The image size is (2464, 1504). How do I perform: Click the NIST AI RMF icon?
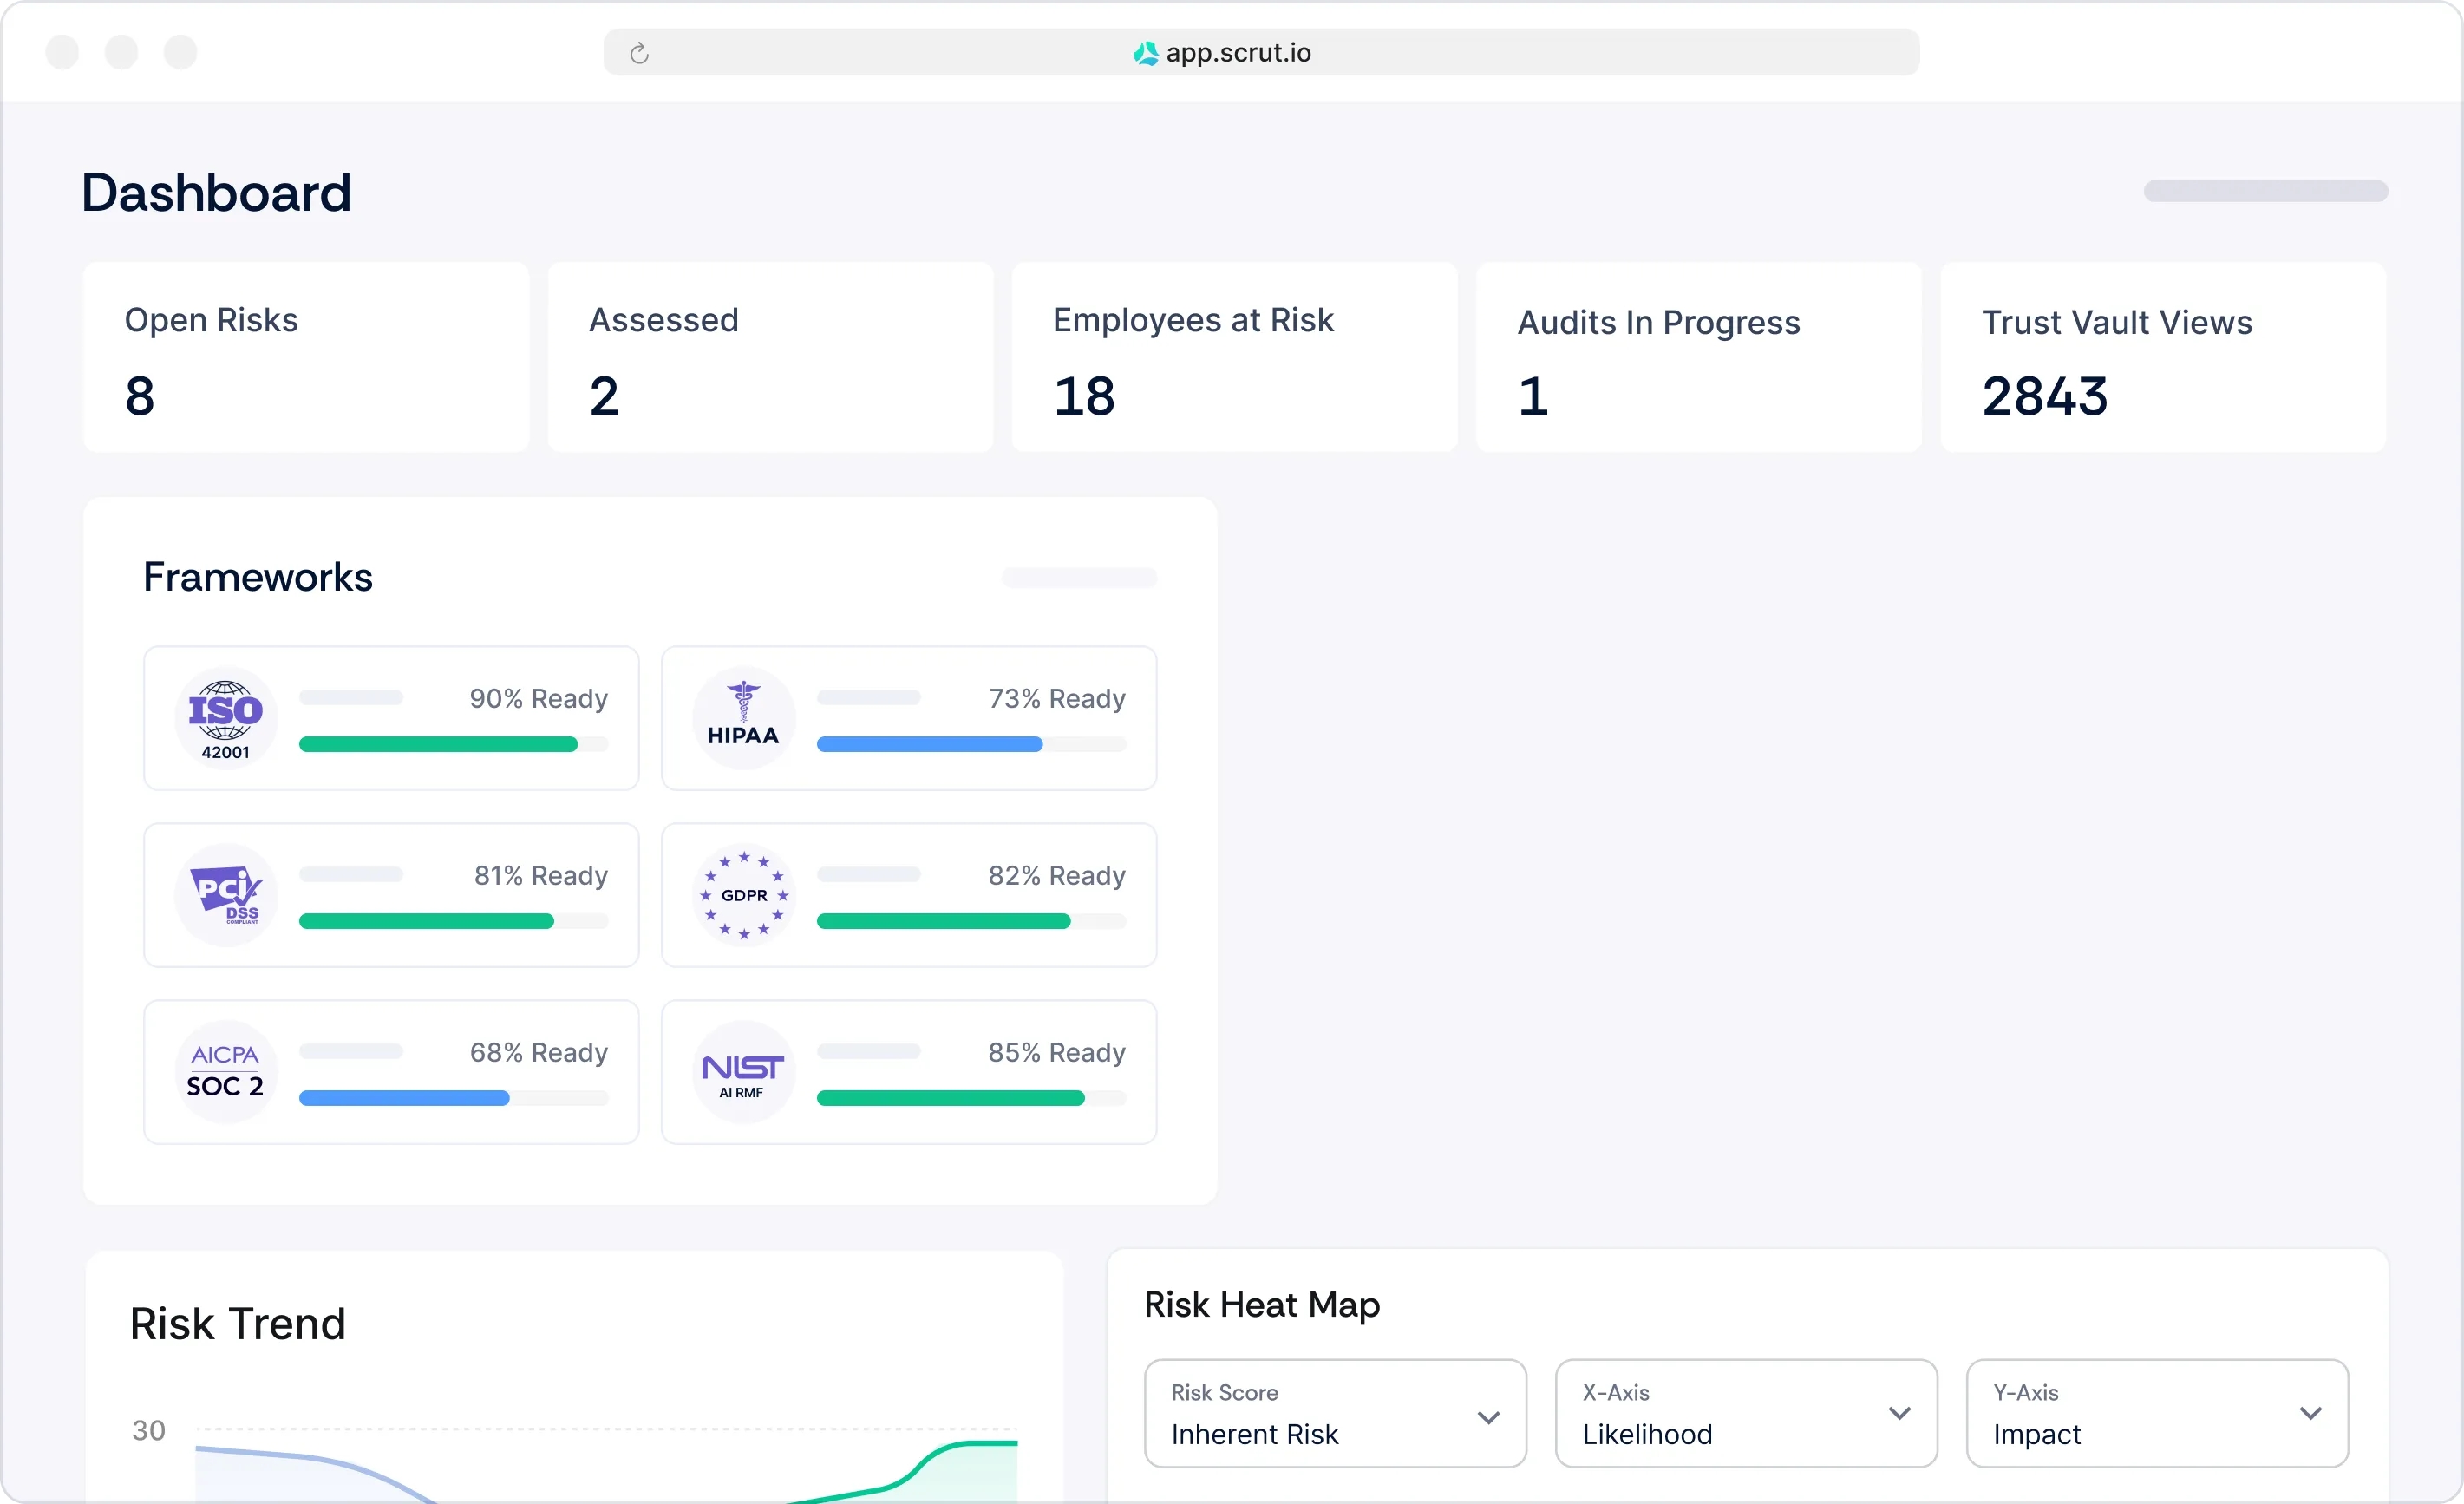pos(743,1072)
